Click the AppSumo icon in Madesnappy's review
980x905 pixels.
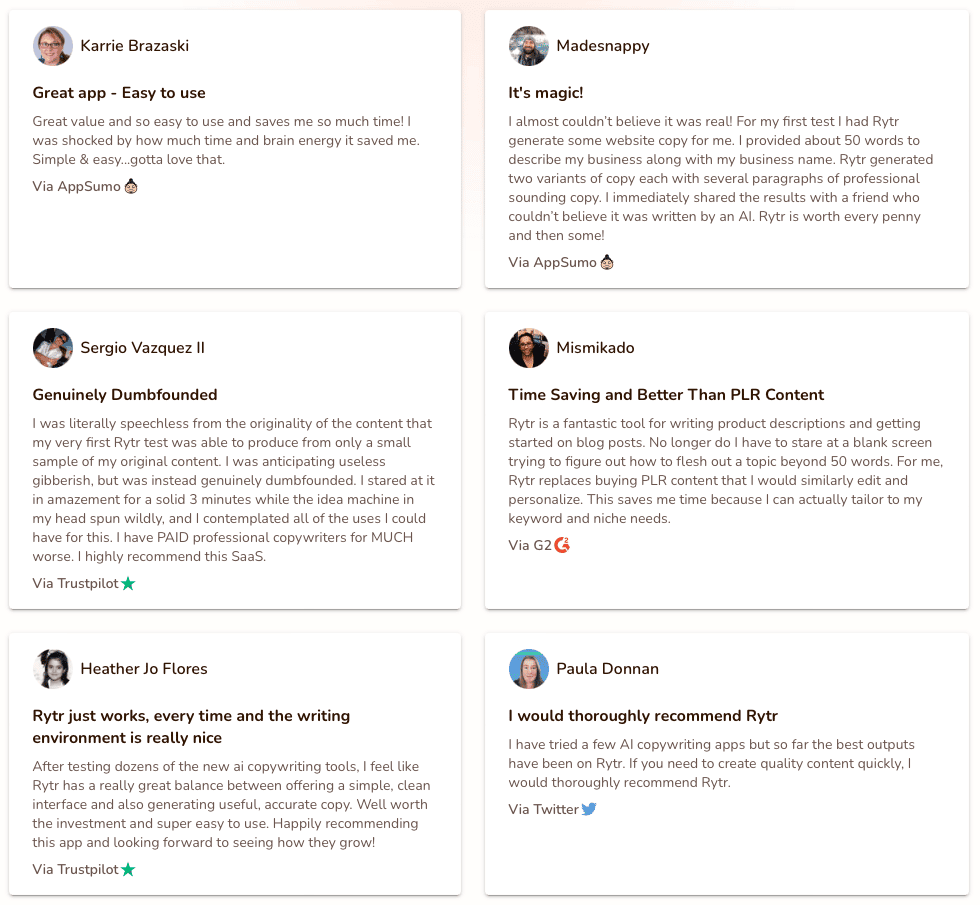pyautogui.click(x=607, y=262)
